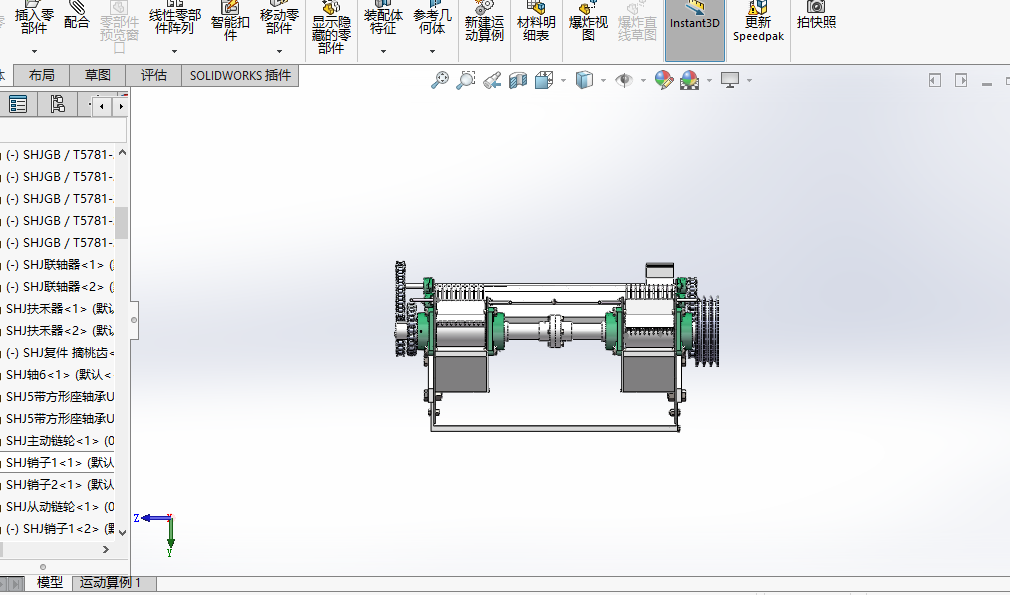1010x595 pixels.
Task: Create New Motion Study (新建运动算例)
Action: point(484,21)
